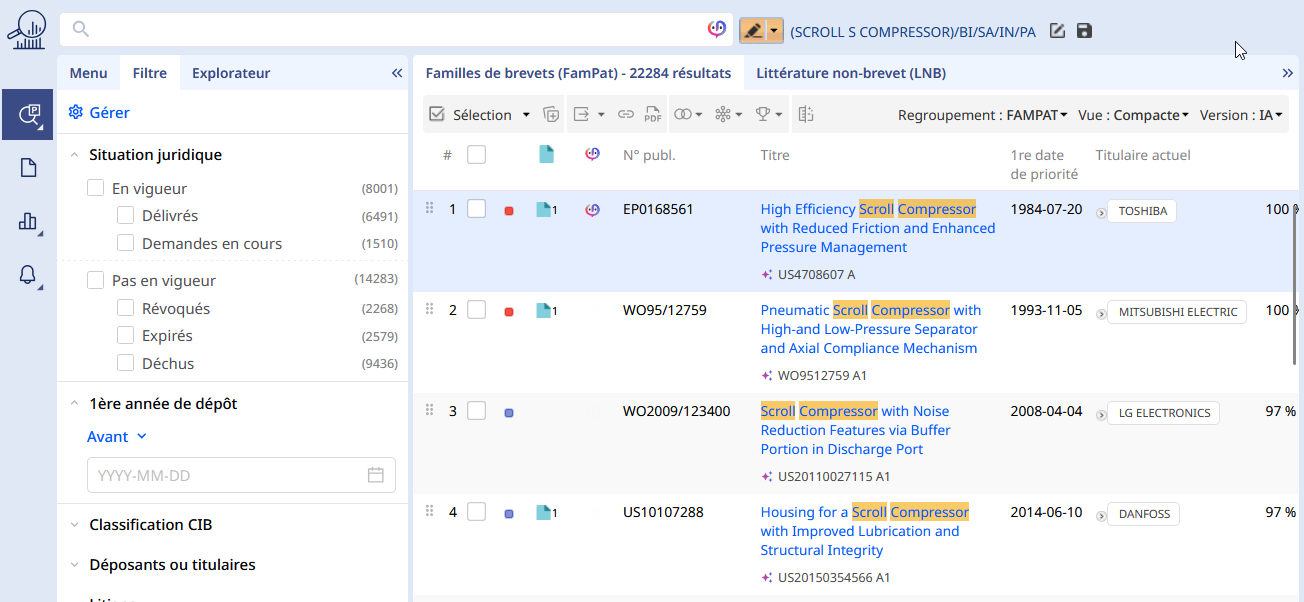Click the link icon in results toolbar
The height and width of the screenshot is (602, 1304).
[626, 115]
